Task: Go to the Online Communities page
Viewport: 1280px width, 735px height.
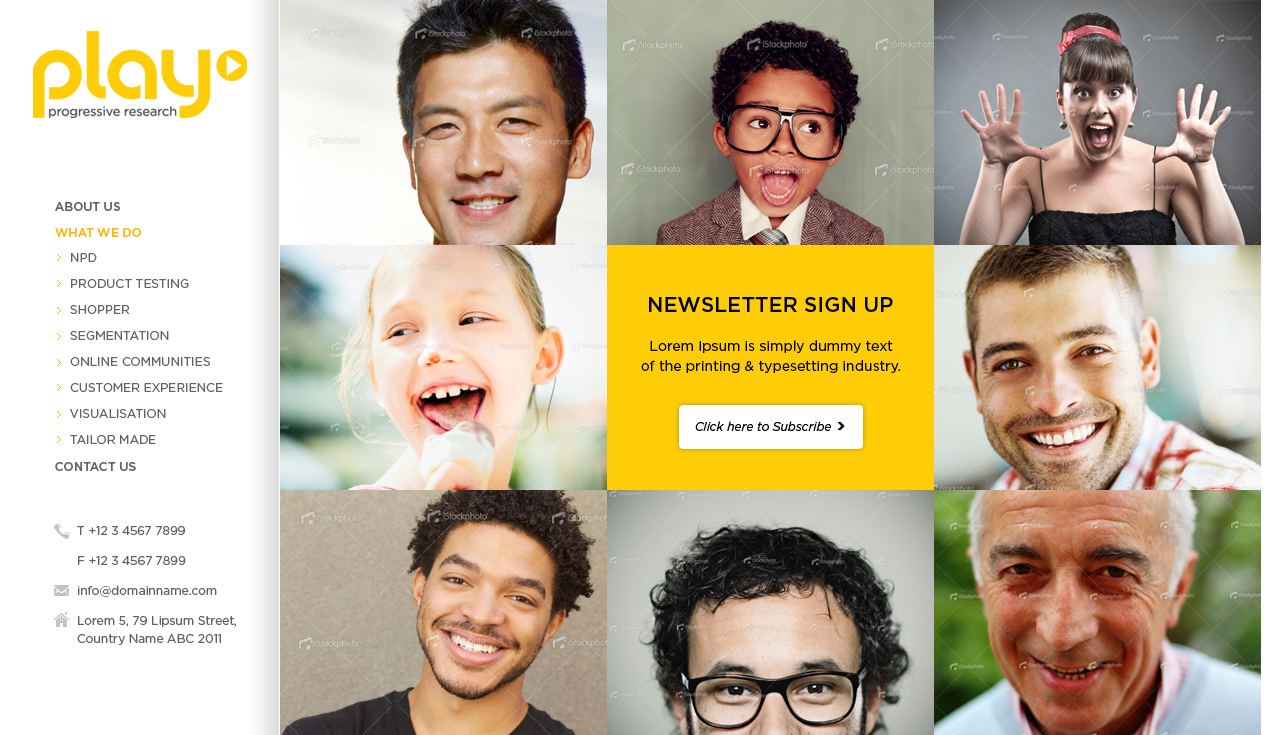Action: [140, 362]
